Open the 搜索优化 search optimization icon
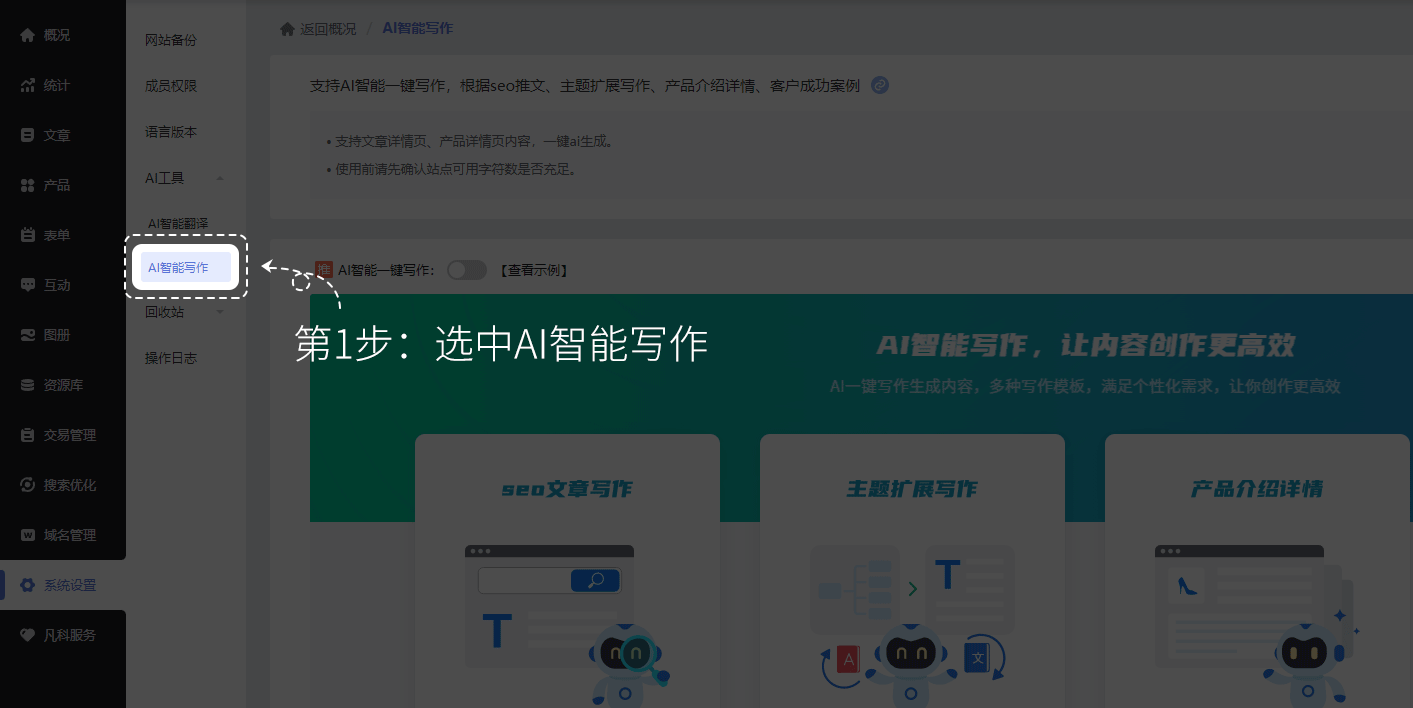Image resolution: width=1413 pixels, height=708 pixels. [28, 485]
